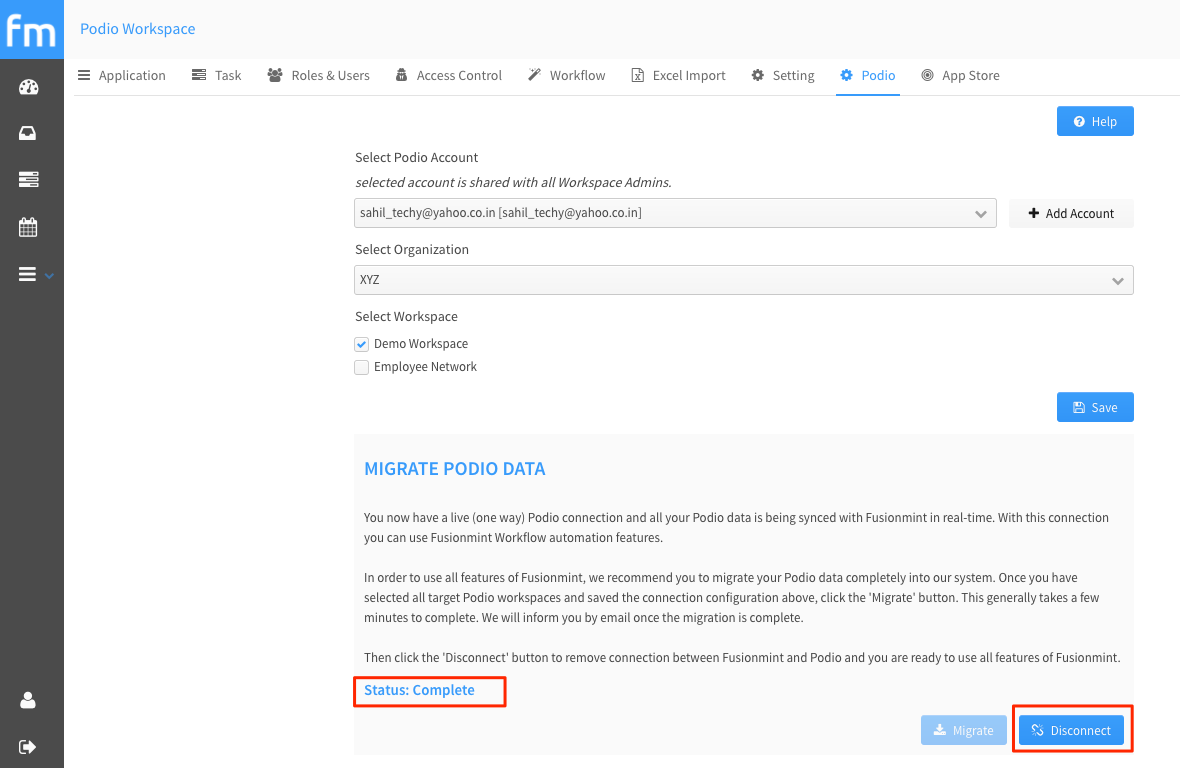The image size is (1180, 768).
Task: Open the Podio Workspace title link
Action: pyautogui.click(x=138, y=29)
